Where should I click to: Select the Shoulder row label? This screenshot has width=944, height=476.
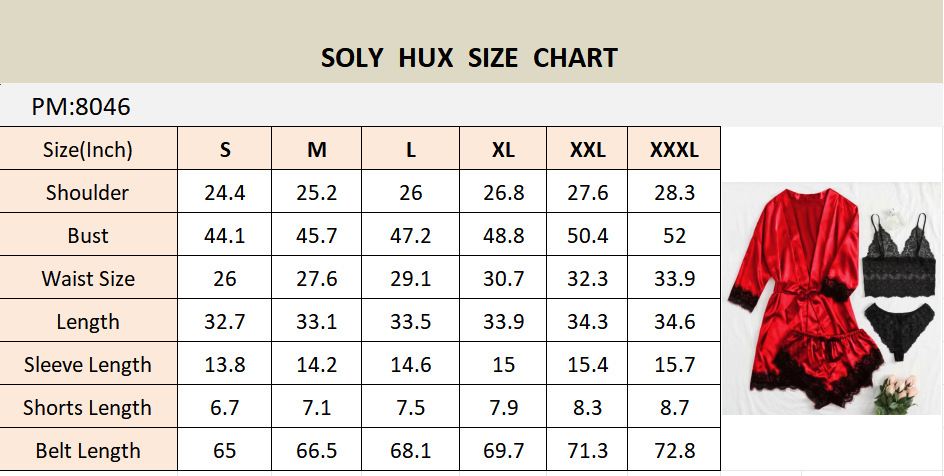[88, 193]
